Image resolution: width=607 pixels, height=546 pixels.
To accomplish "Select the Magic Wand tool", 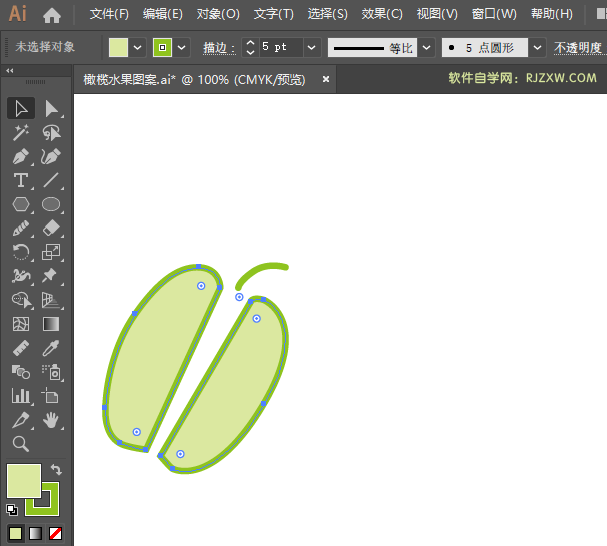I will point(21,132).
